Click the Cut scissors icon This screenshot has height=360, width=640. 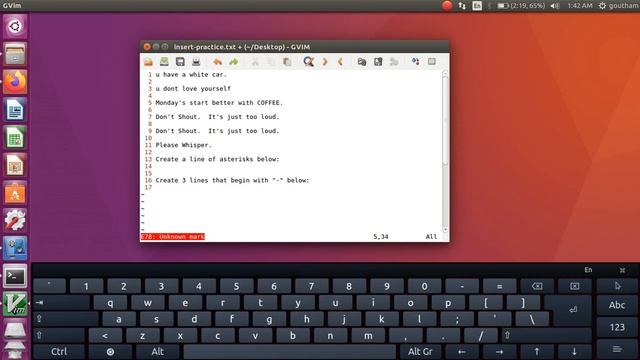click(255, 62)
